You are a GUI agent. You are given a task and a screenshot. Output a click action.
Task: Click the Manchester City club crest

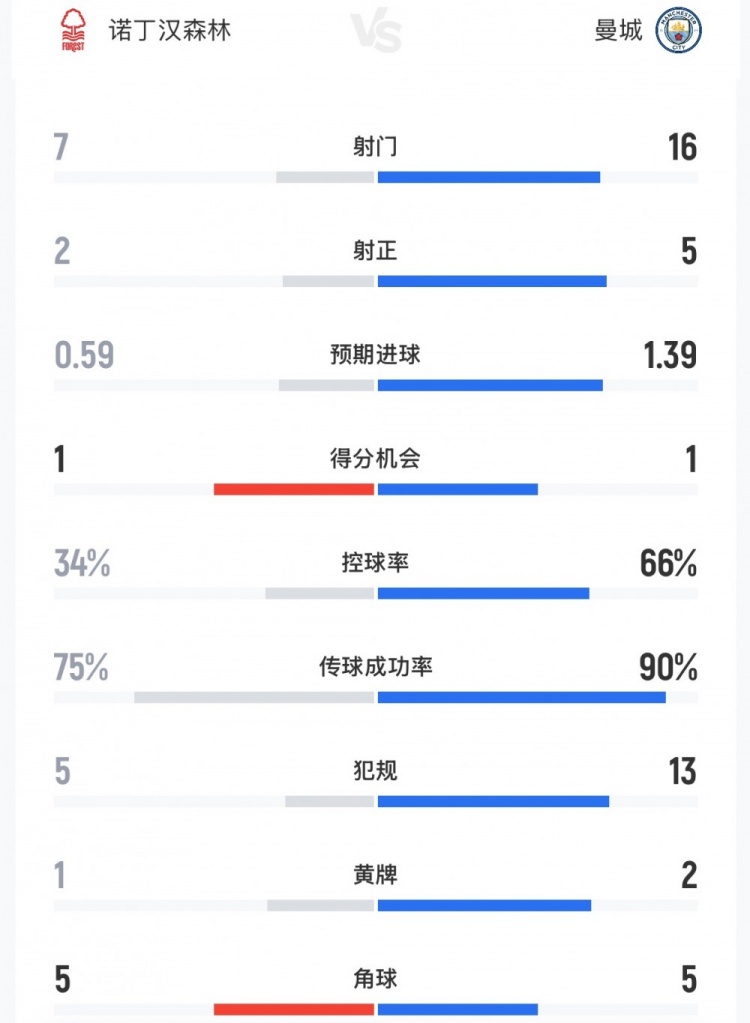[x=678, y=31]
